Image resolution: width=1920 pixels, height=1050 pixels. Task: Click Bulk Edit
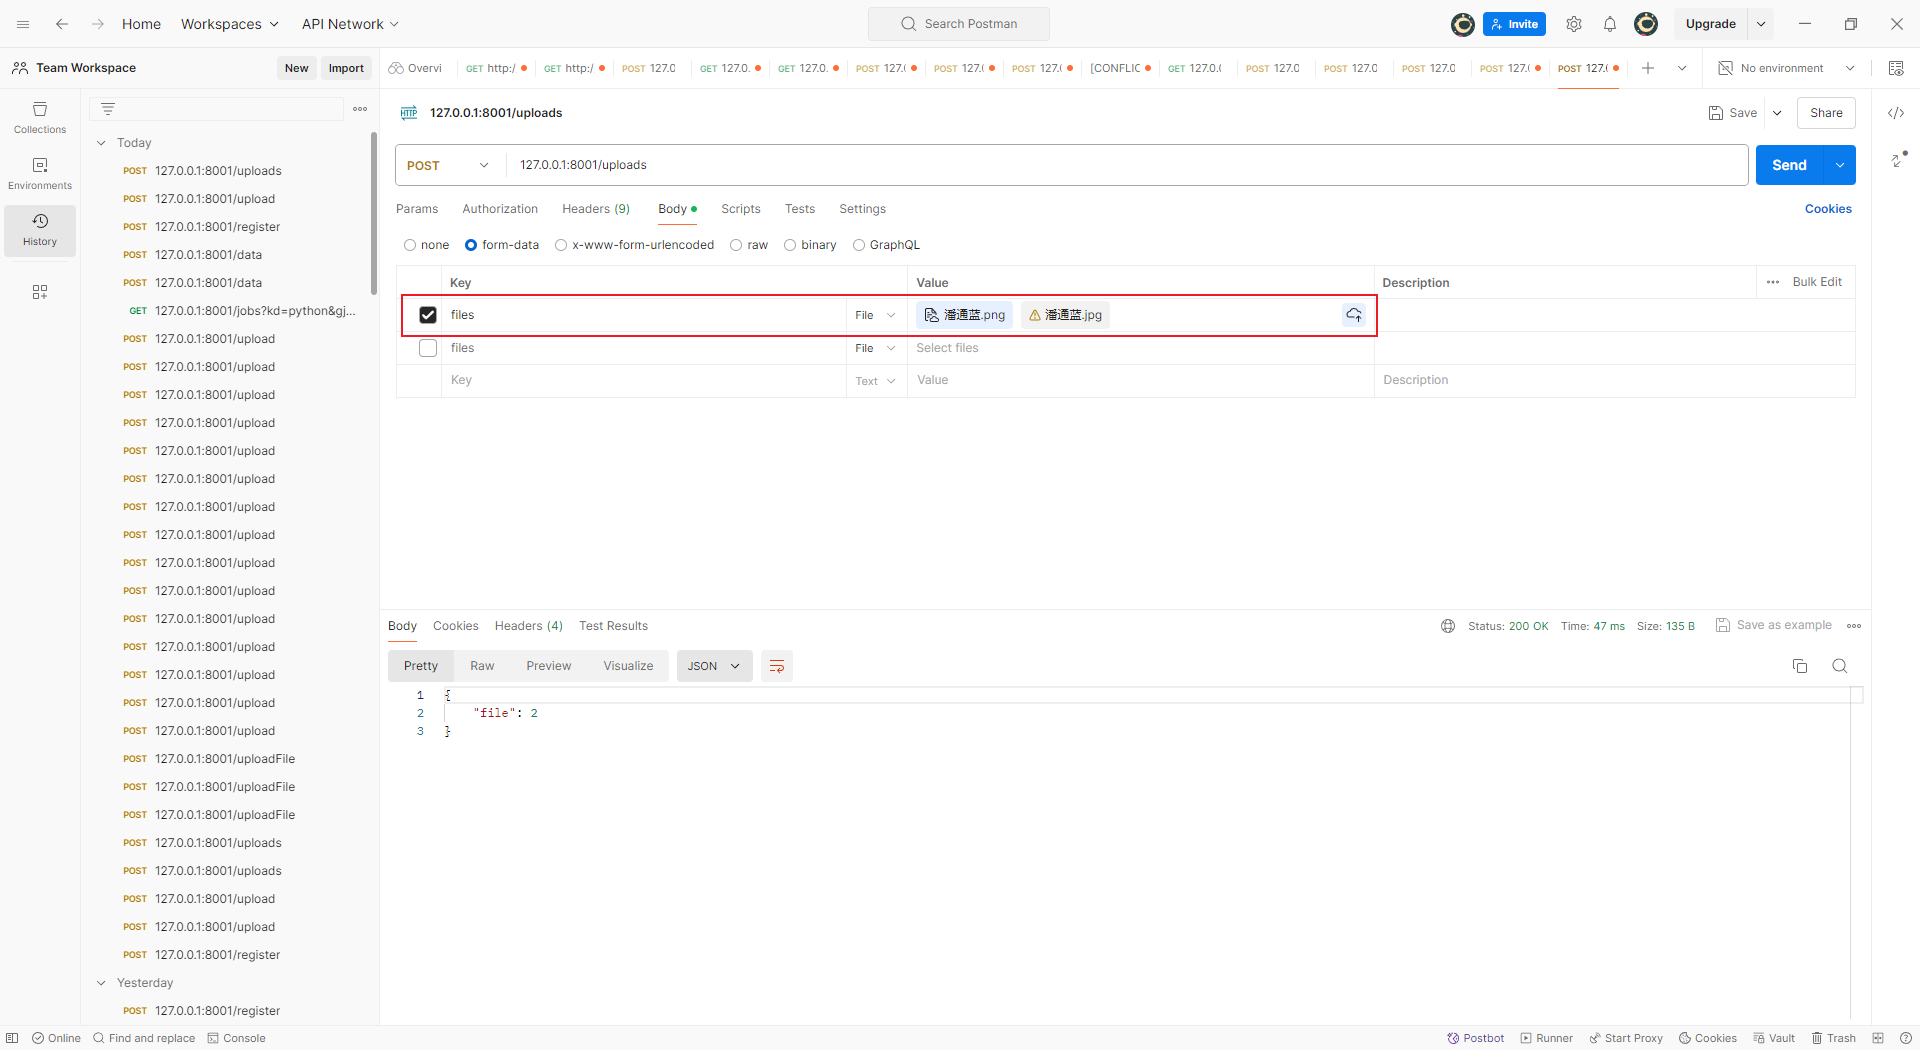tap(1817, 282)
